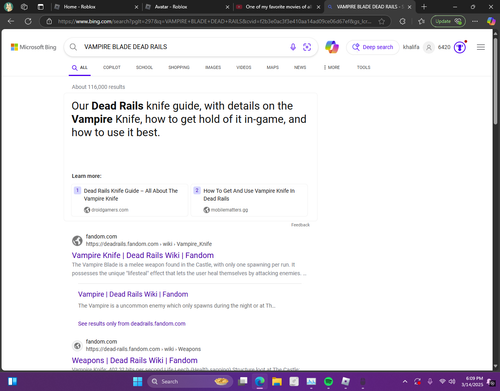Open Vampire | Dead Rails Wiki sub-result
The width and height of the screenshot is (500, 391).
133,294
